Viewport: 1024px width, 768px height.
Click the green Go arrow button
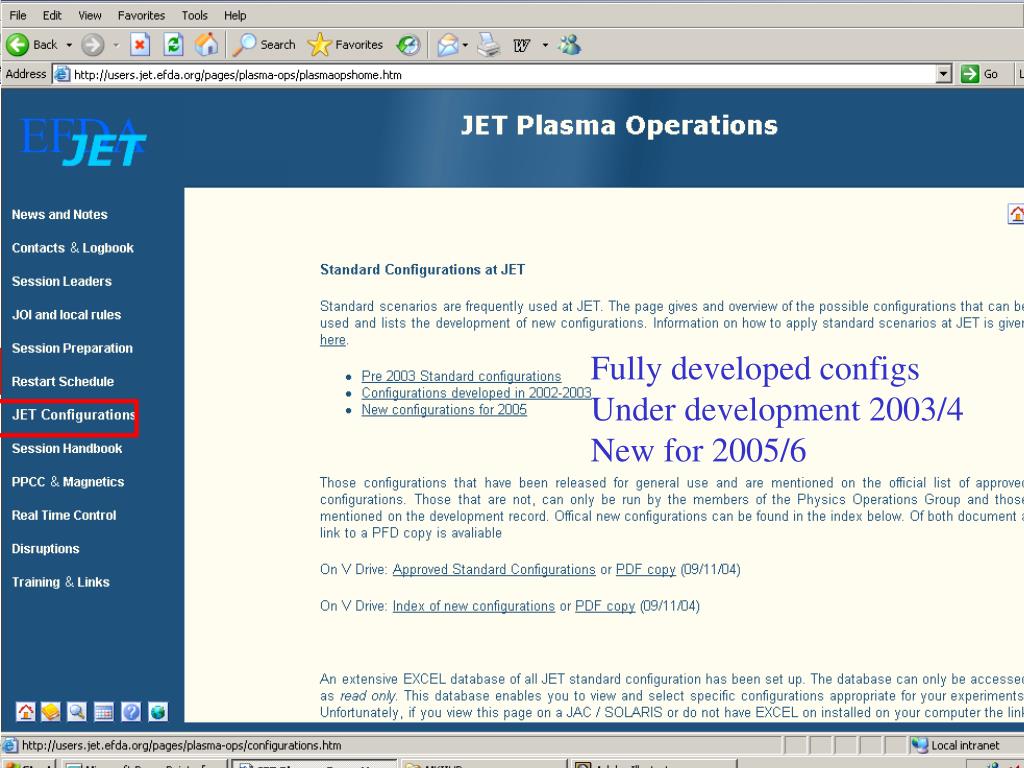tap(970, 74)
